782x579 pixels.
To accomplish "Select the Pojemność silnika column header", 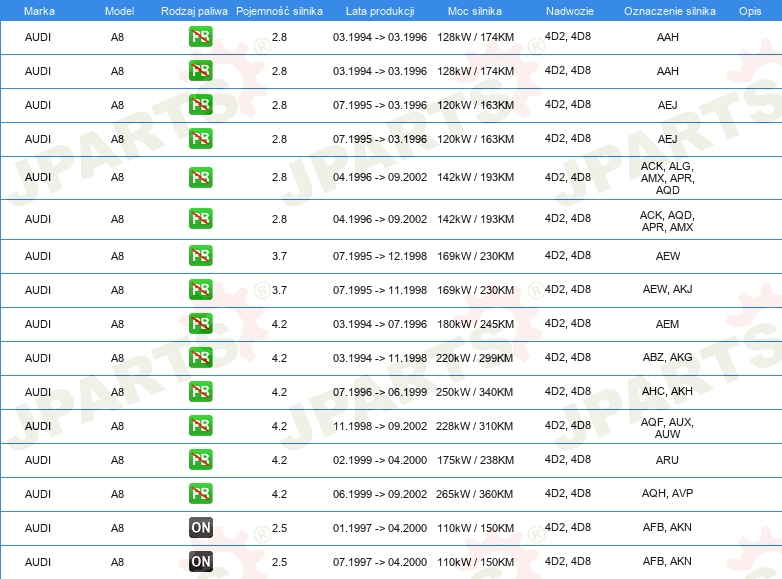I will click(x=279, y=10).
